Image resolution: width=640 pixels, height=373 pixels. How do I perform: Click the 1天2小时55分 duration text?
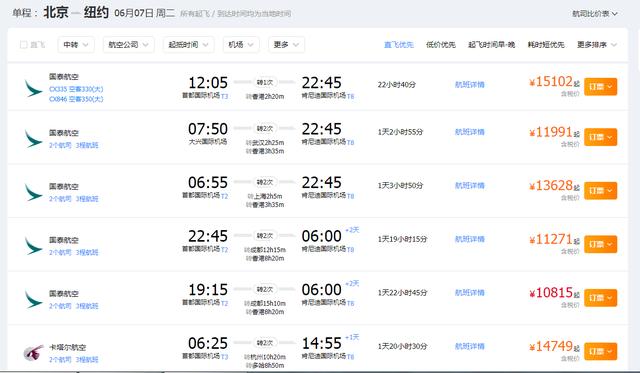[400, 132]
